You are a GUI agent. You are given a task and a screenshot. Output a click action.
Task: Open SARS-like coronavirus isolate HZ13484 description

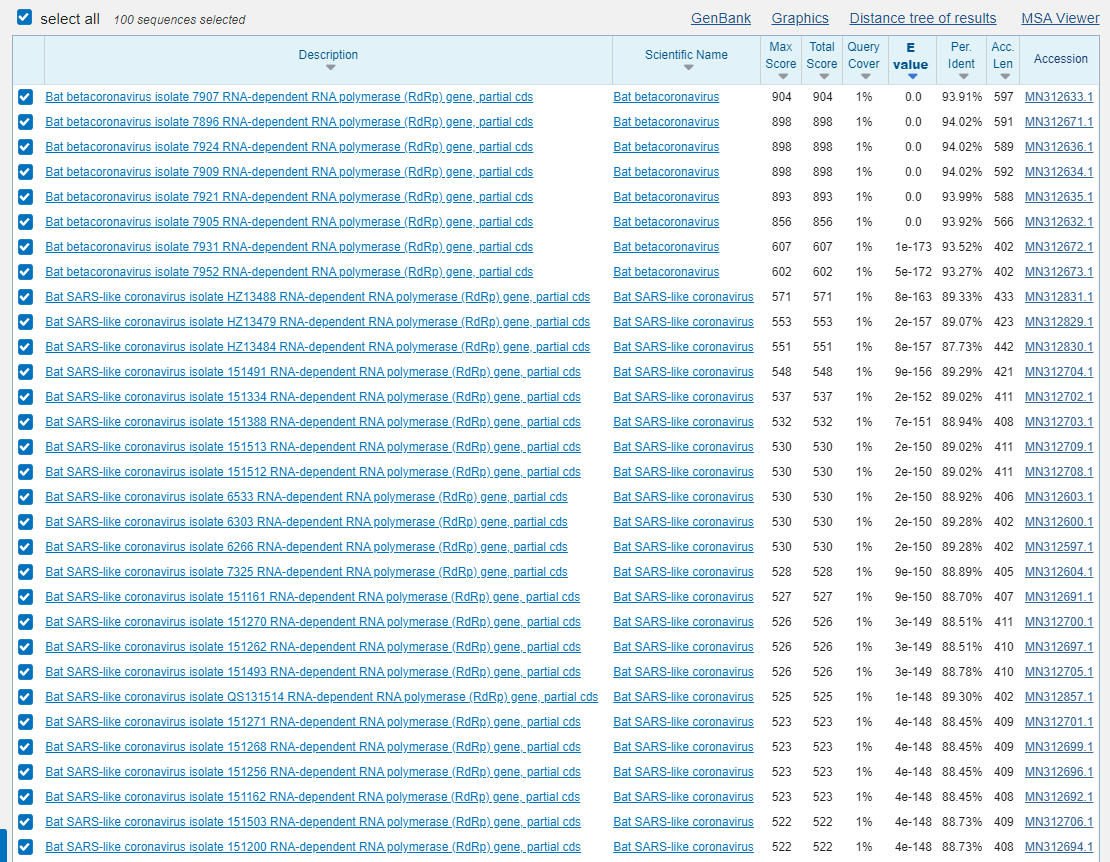[317, 347]
